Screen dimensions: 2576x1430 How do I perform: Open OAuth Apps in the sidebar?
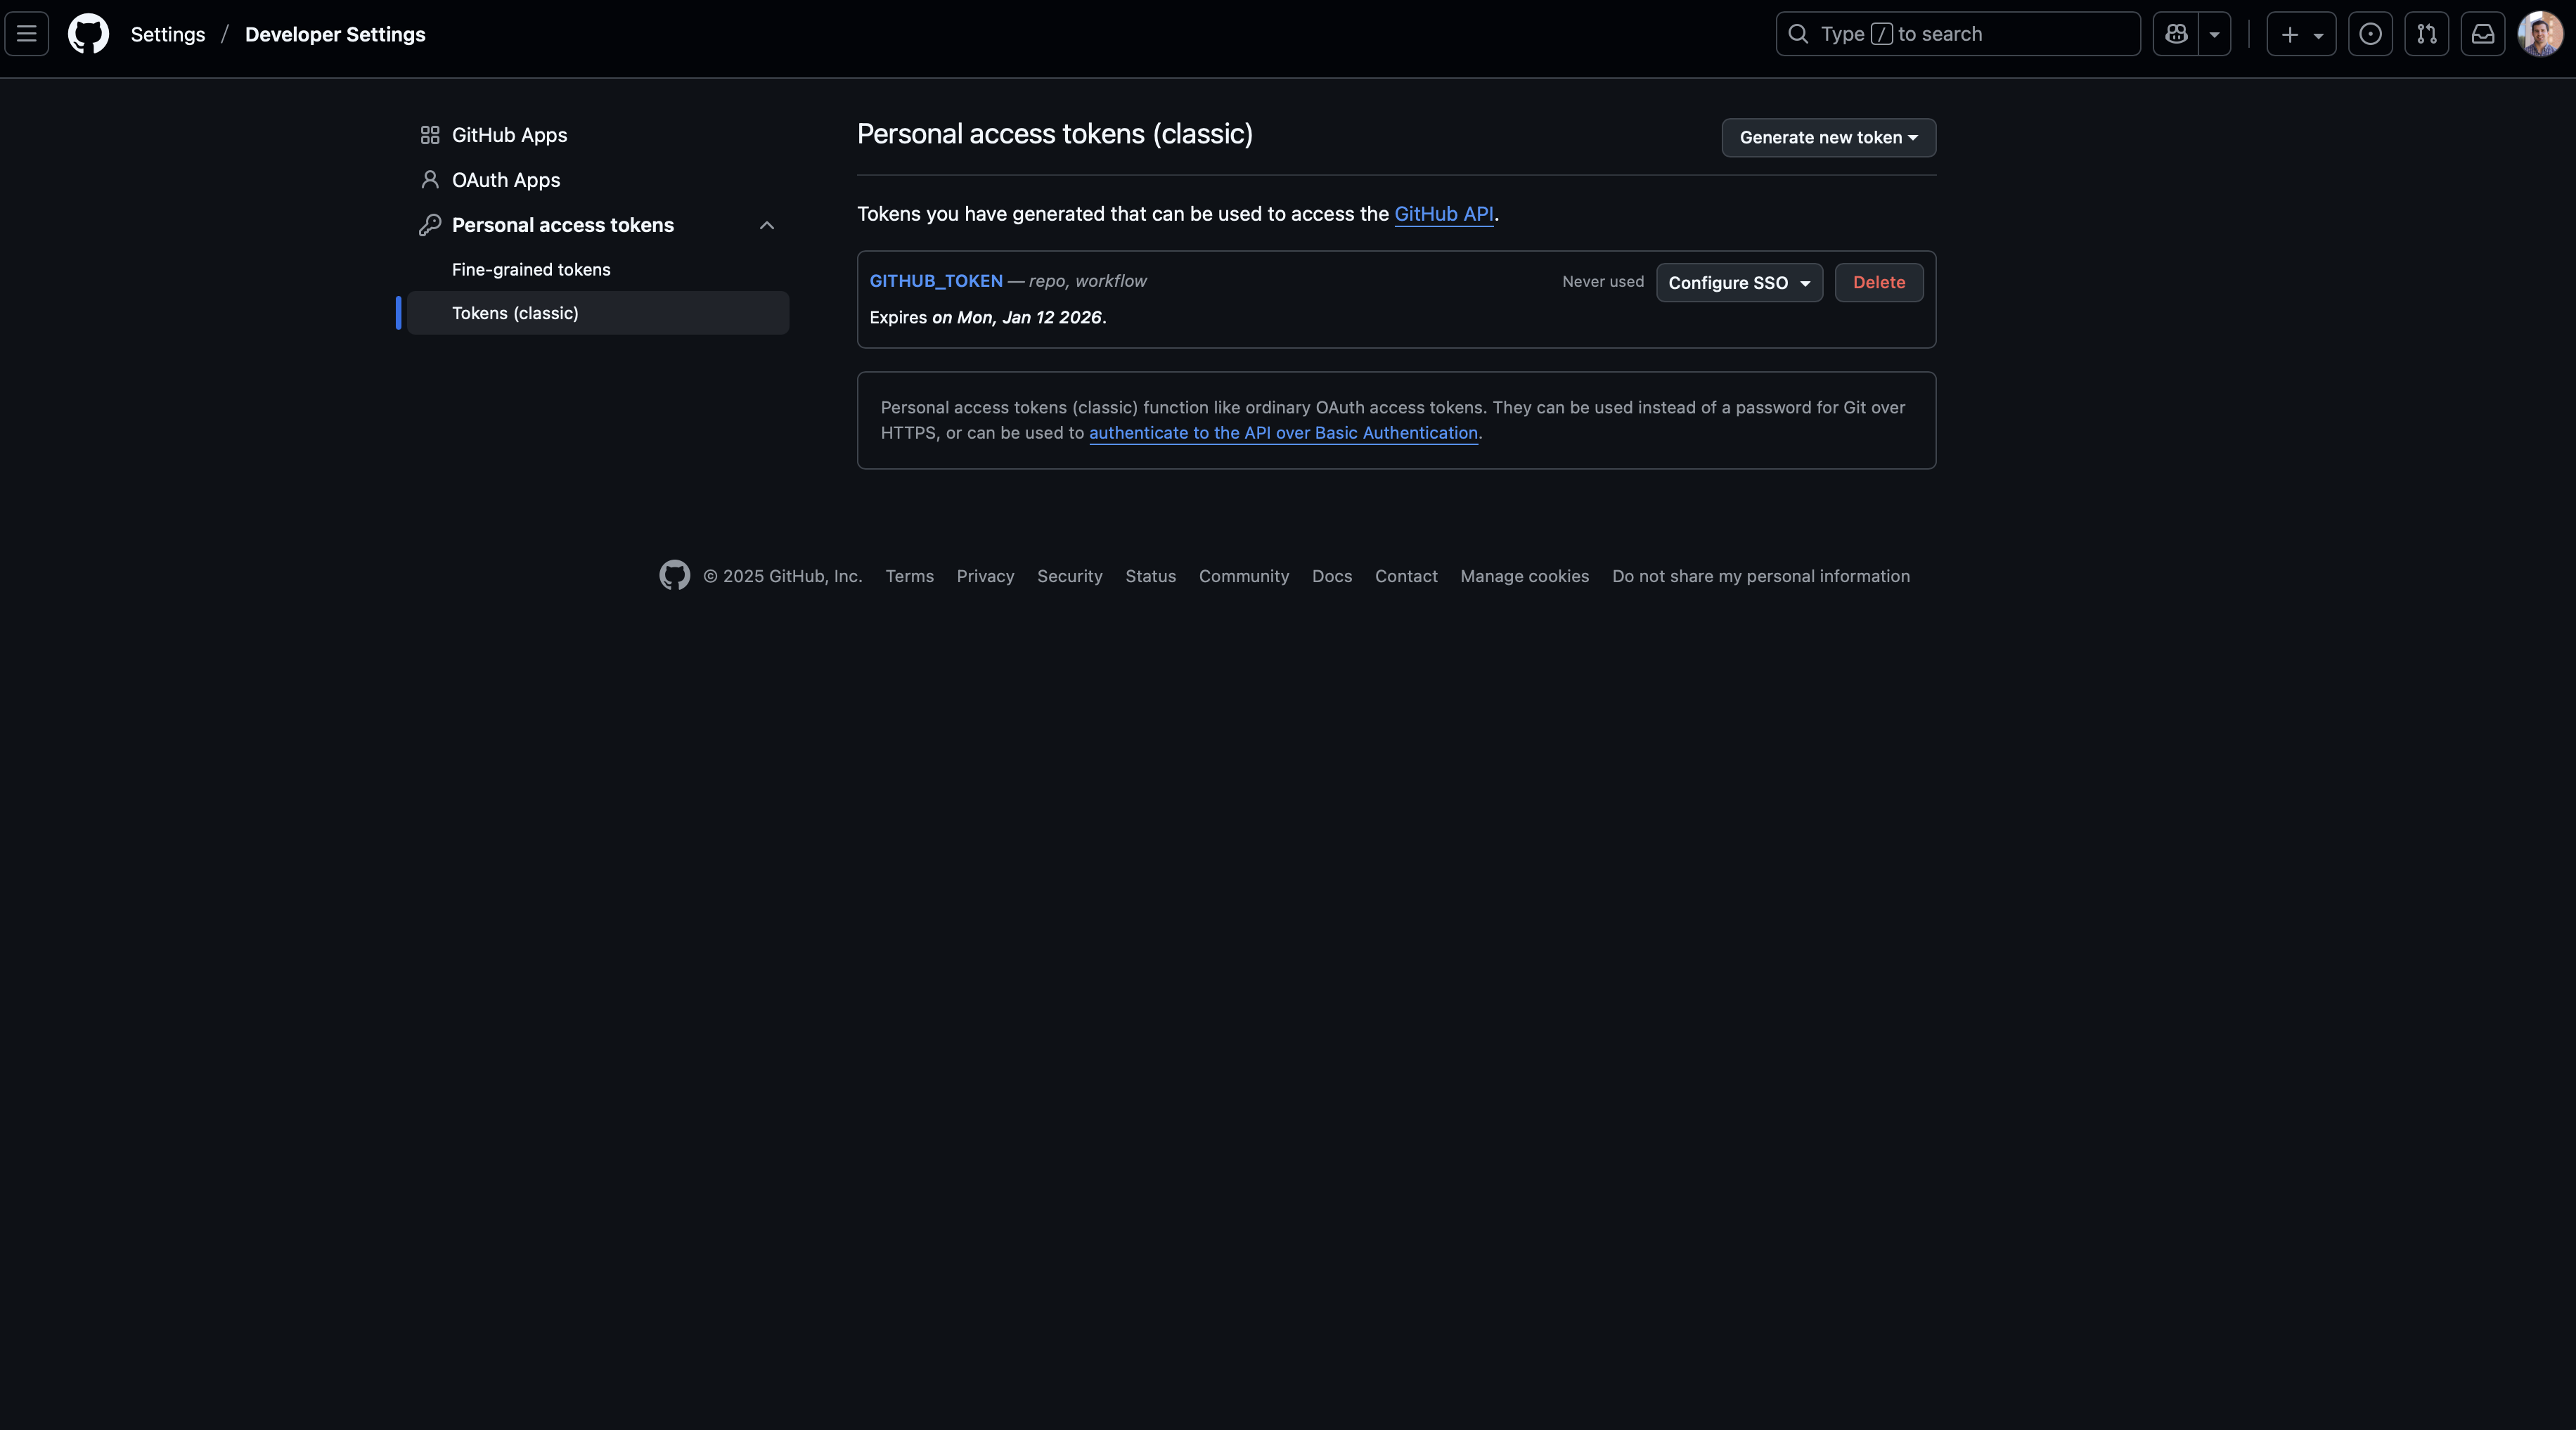506,180
